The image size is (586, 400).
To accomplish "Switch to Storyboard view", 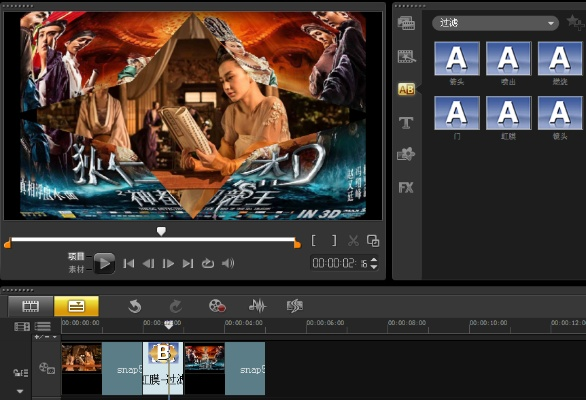I will tap(31, 307).
